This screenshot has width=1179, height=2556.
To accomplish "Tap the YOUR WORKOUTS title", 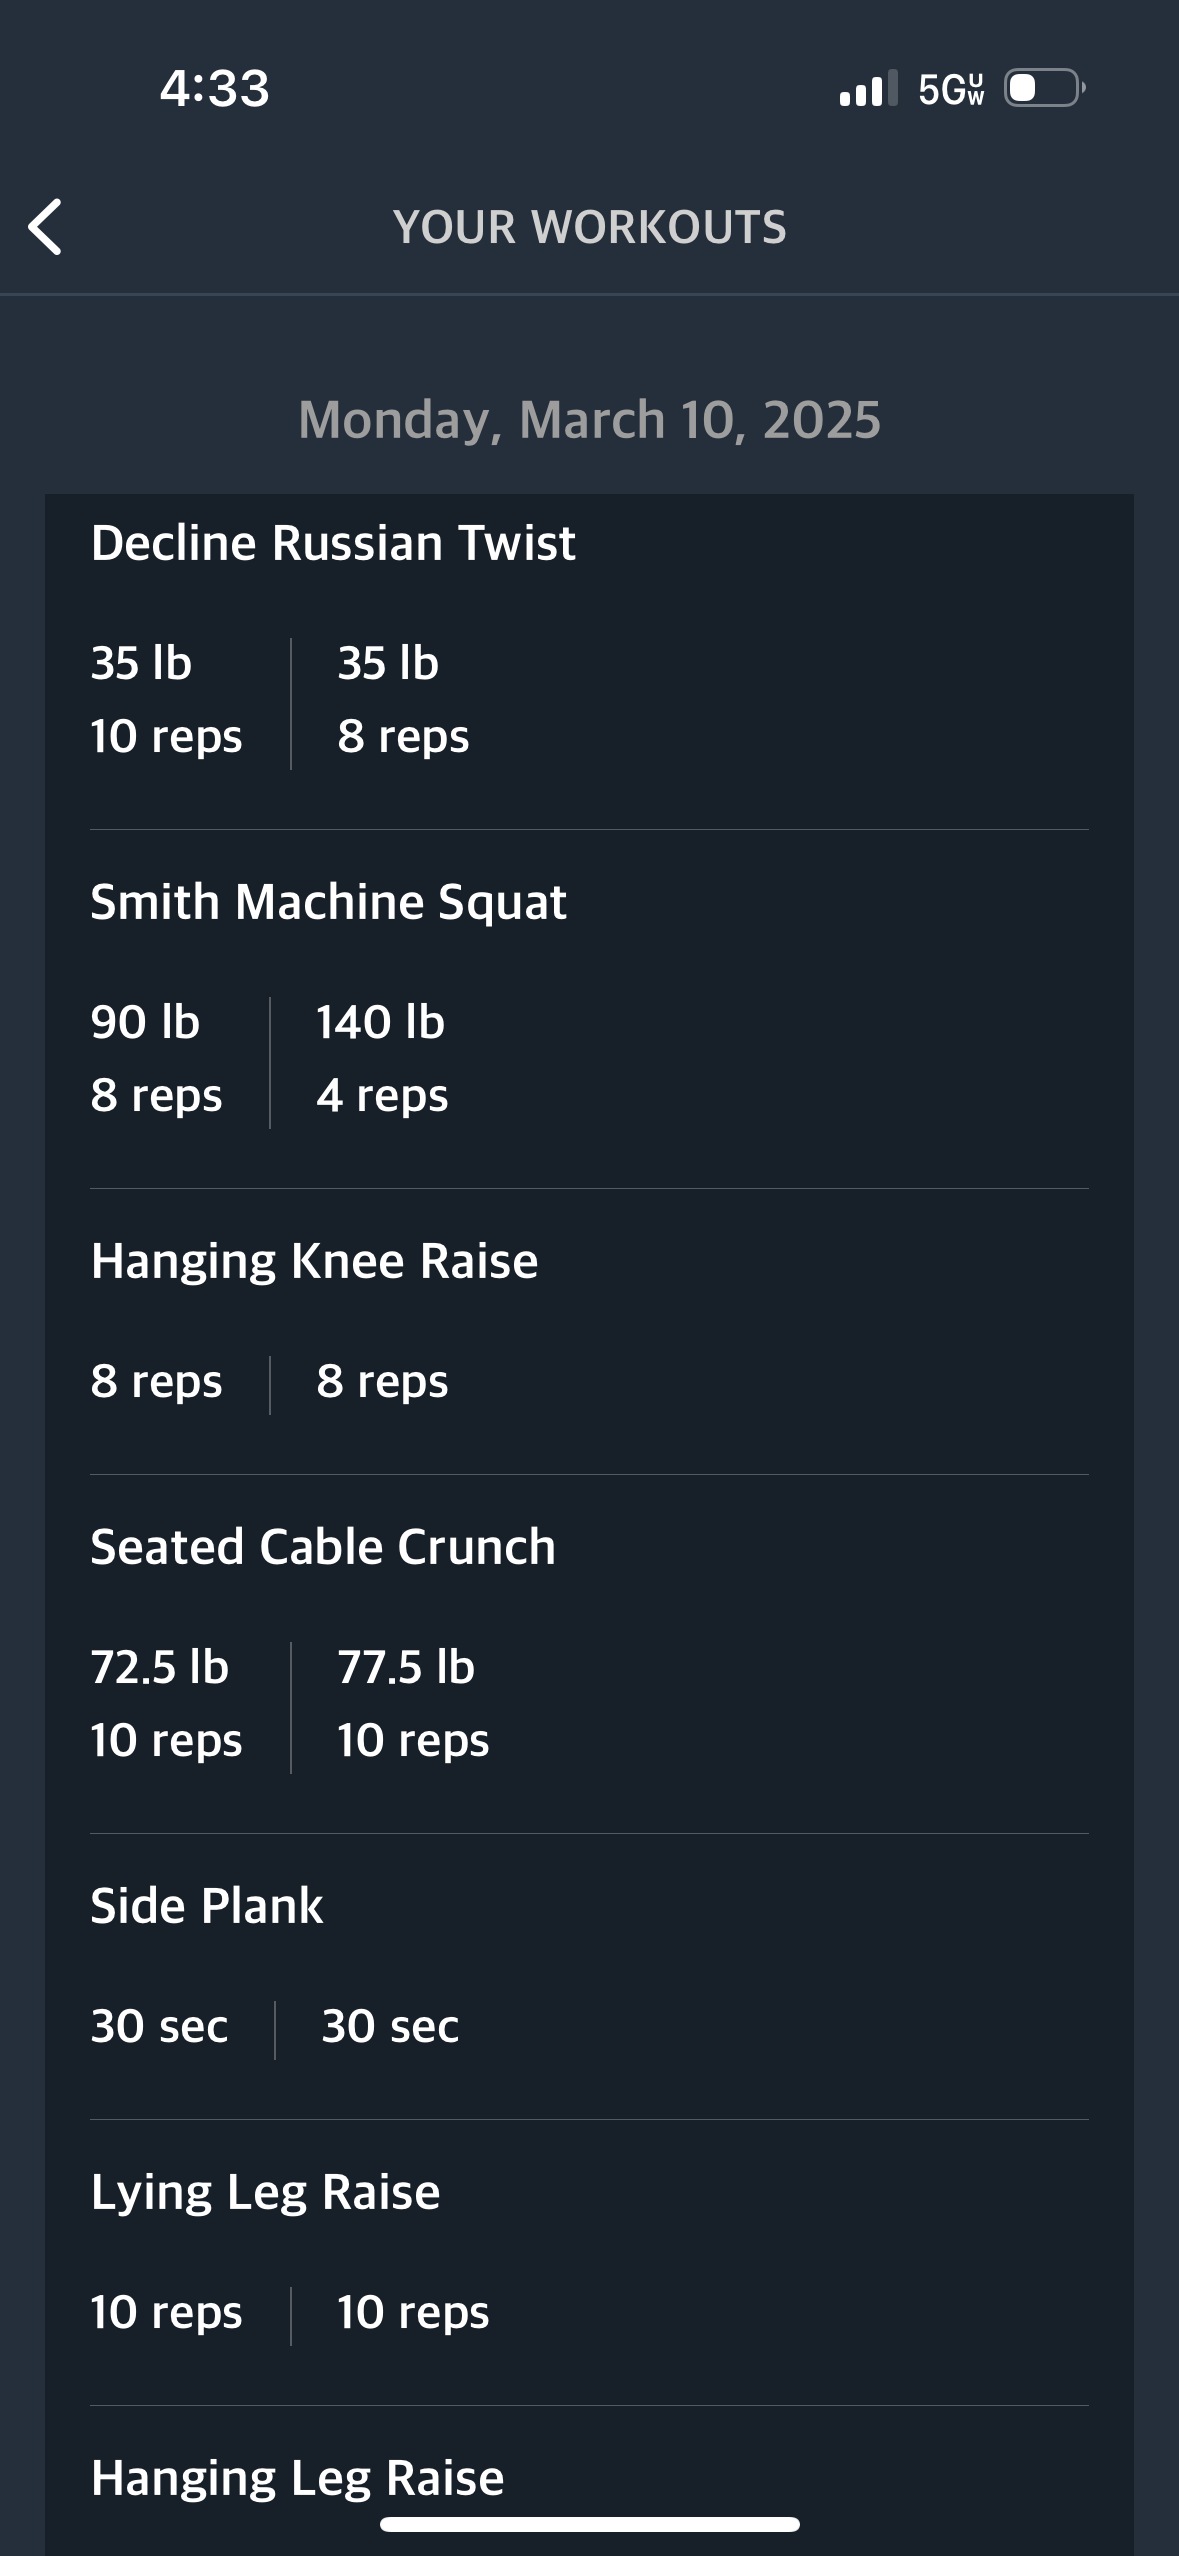I will click(589, 227).
